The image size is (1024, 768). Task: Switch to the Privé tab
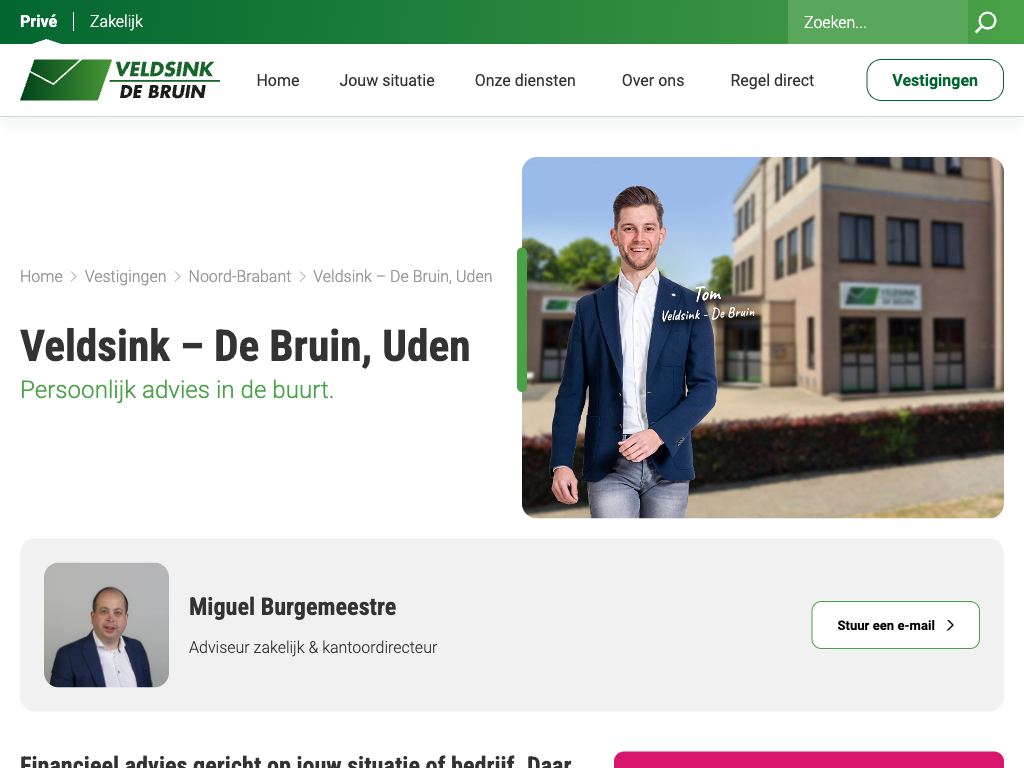pos(39,22)
